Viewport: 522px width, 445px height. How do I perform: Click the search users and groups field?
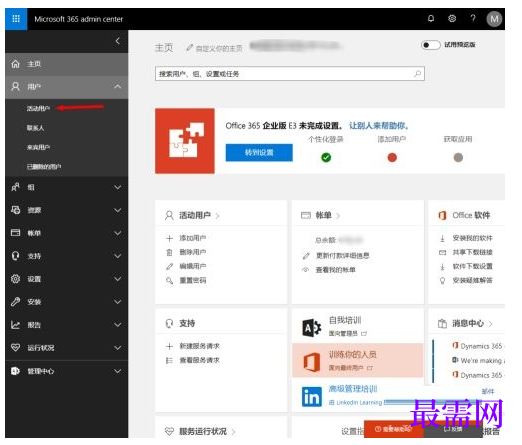coord(290,74)
